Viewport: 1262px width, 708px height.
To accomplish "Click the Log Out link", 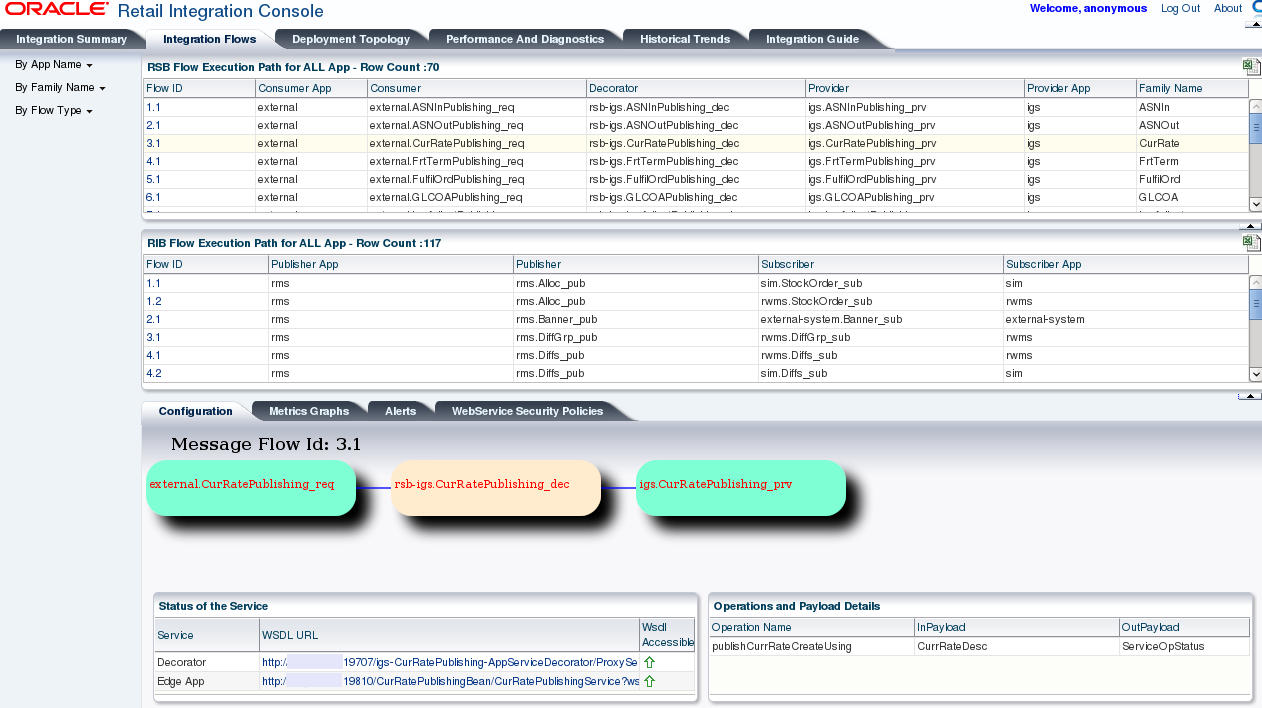I will coord(1180,8).
